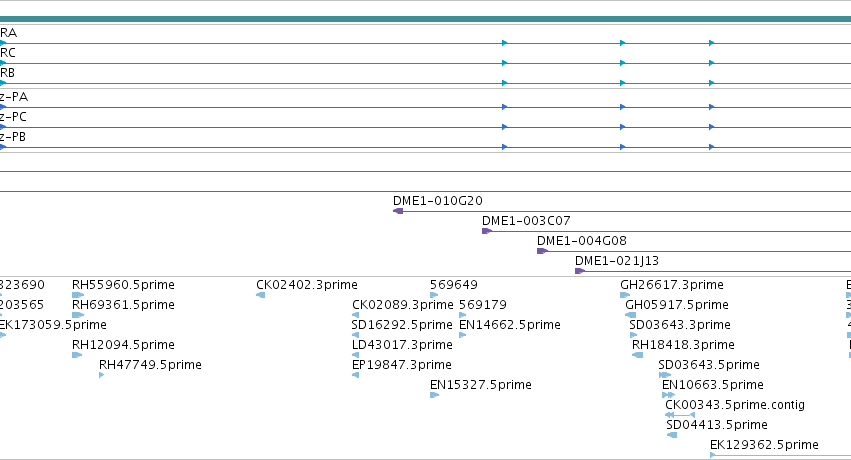Screen dimensions: 851x460
Task: Click the RC transcript label
Action: pos(8,53)
